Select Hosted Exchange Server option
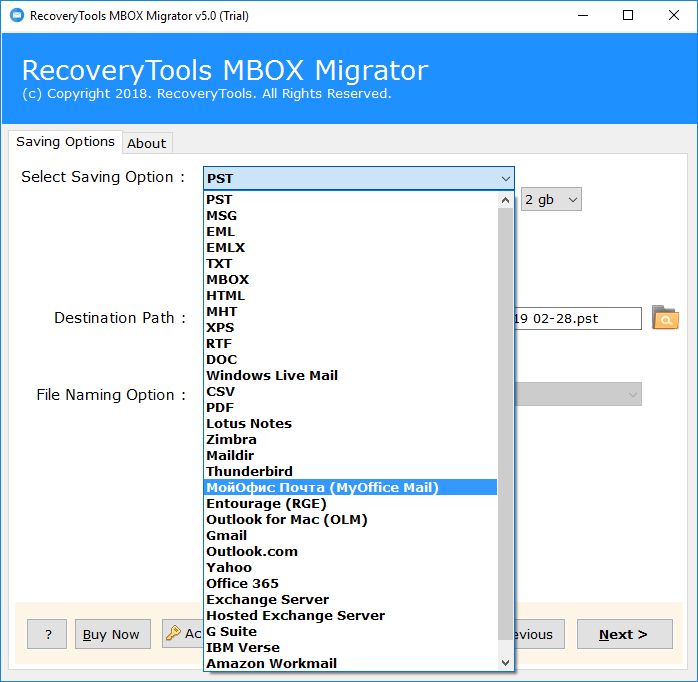 point(351,616)
